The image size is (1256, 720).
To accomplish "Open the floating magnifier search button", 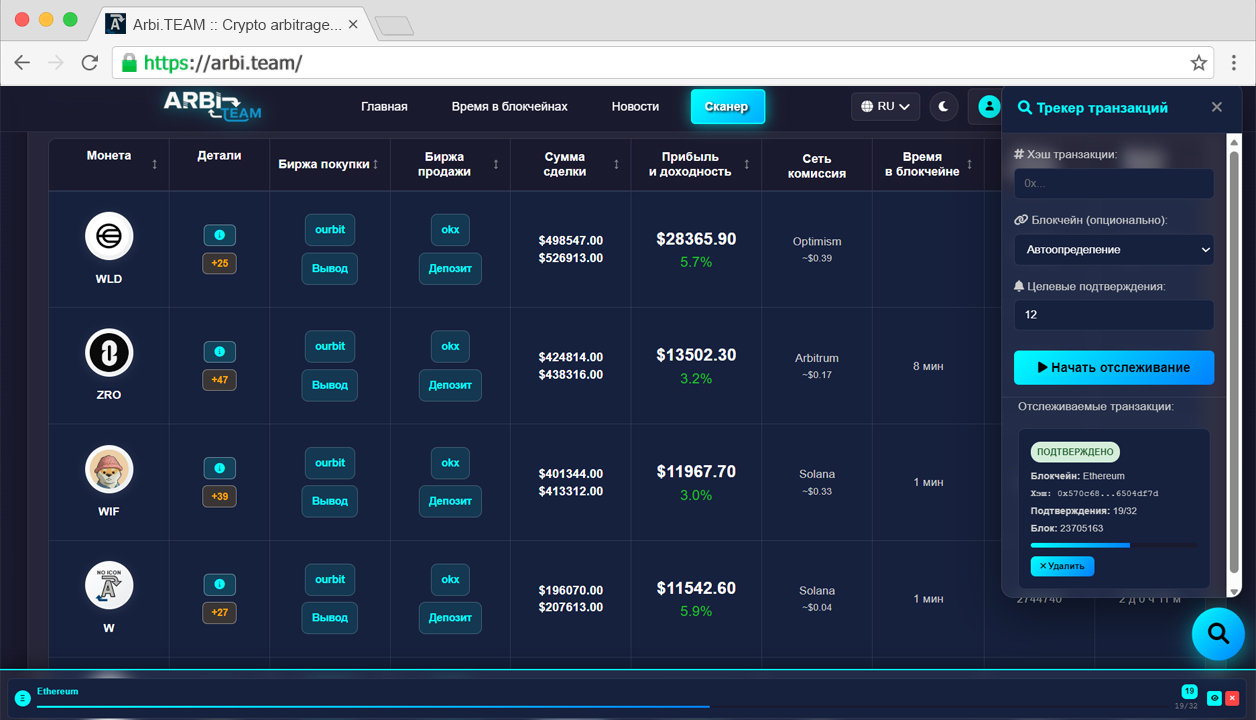I will (x=1218, y=634).
